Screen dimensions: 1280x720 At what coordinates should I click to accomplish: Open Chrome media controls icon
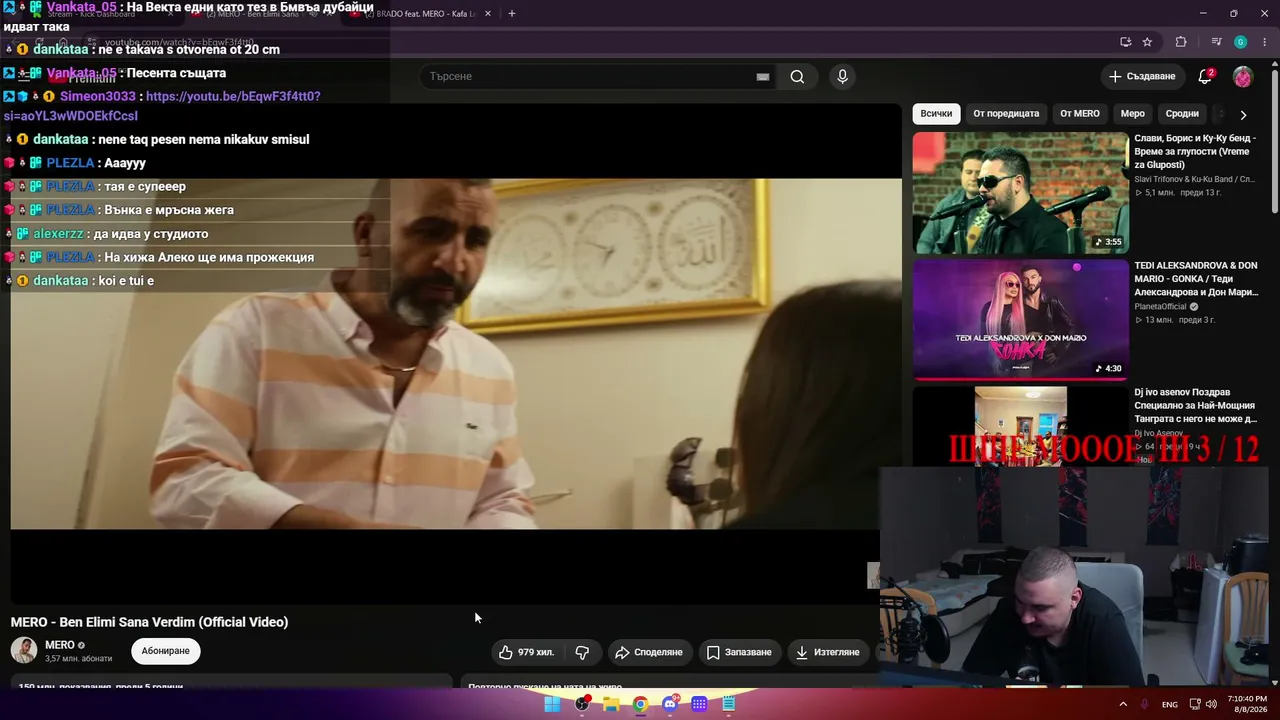tap(1216, 42)
